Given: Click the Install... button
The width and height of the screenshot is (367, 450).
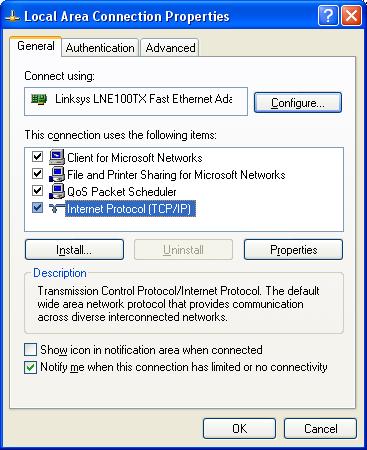Looking at the screenshot, I should (74, 250).
